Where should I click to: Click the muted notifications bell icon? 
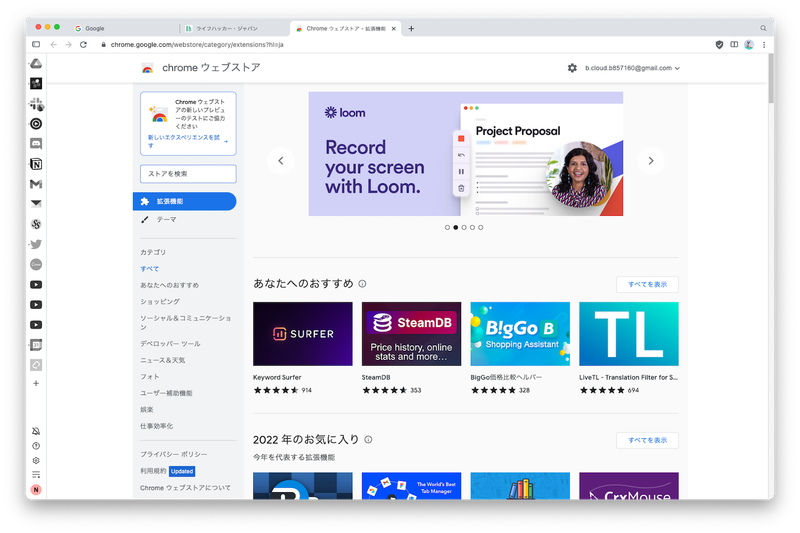pos(36,431)
